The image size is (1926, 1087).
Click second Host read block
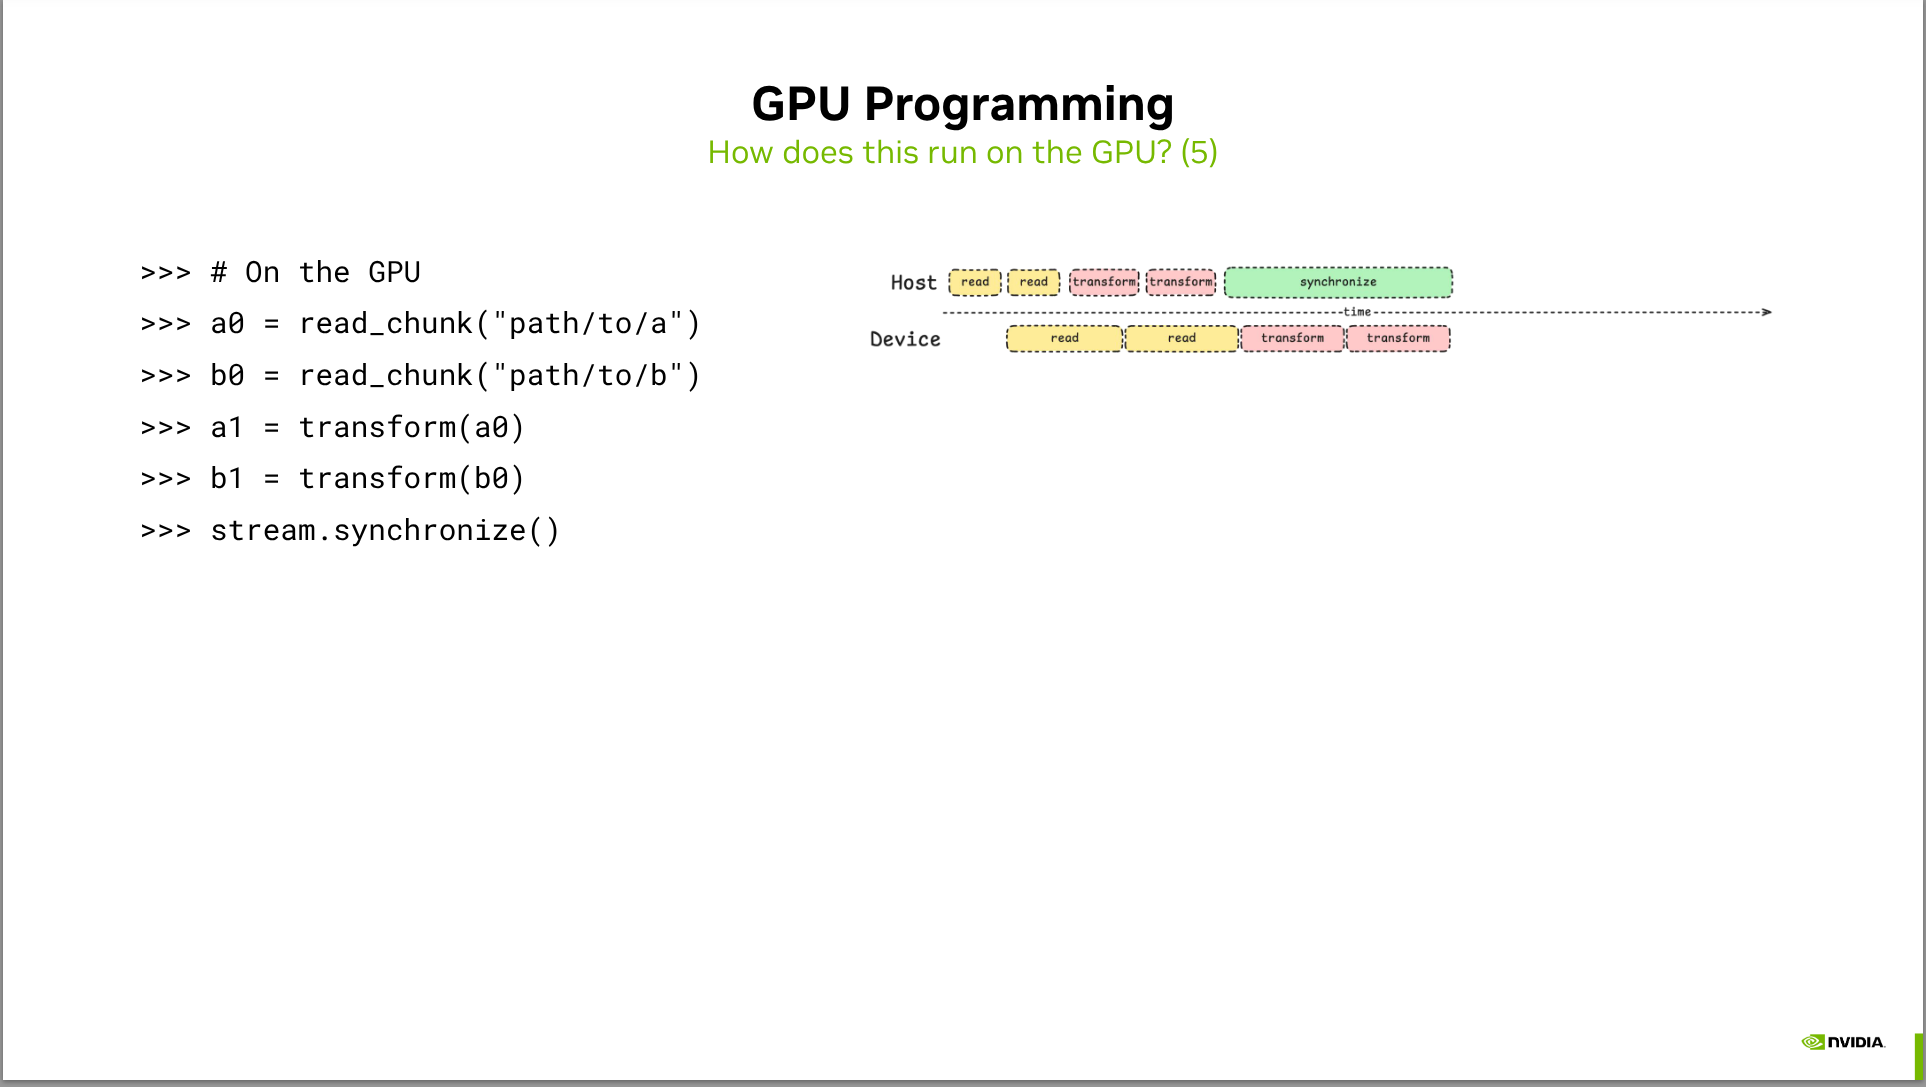1033,282
